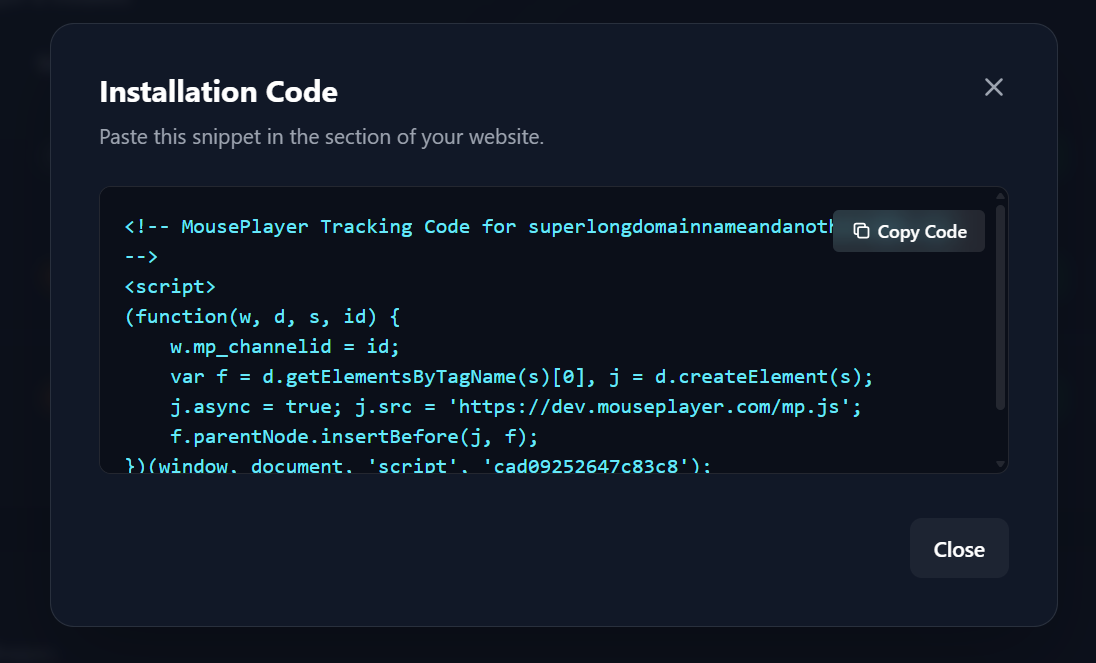
Task: Click the '<script>' line in the code
Action: tap(170, 286)
